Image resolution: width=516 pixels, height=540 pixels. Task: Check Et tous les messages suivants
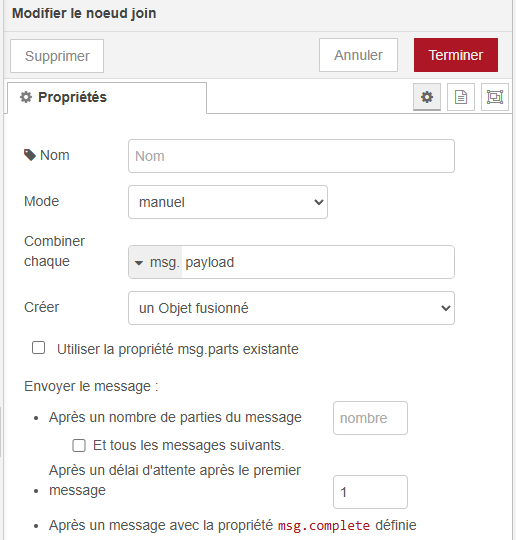tap(79, 445)
